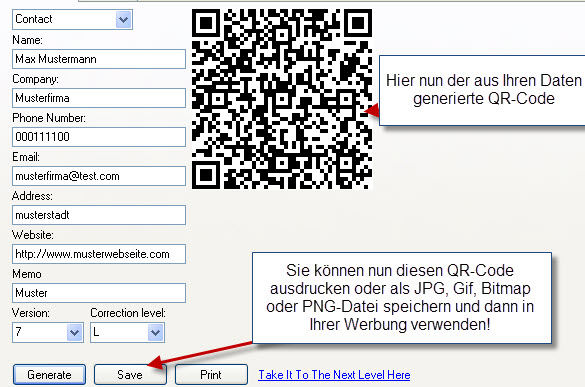Viewport: 585px width, 387px height.
Task: Click the Phone Number: label text
Action: coord(49,118)
